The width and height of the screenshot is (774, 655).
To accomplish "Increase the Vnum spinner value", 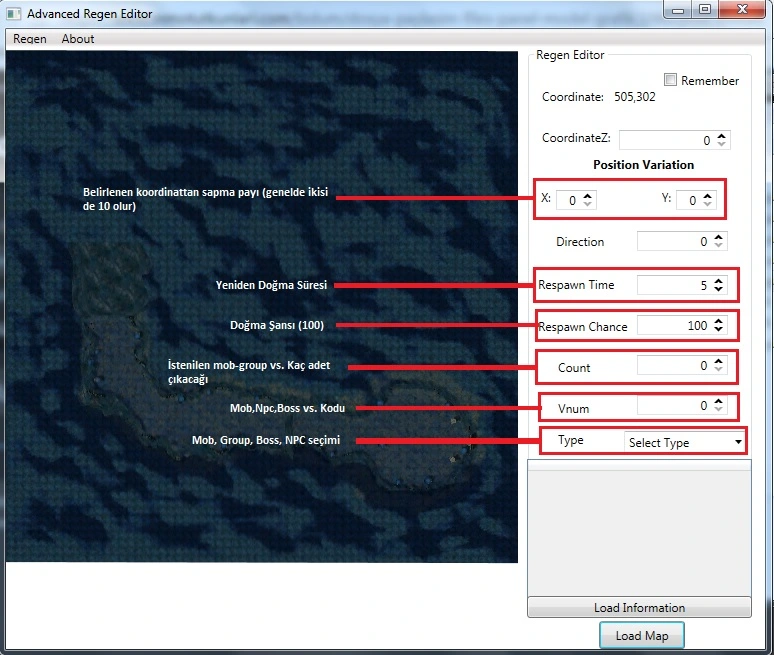I will pyautogui.click(x=719, y=401).
